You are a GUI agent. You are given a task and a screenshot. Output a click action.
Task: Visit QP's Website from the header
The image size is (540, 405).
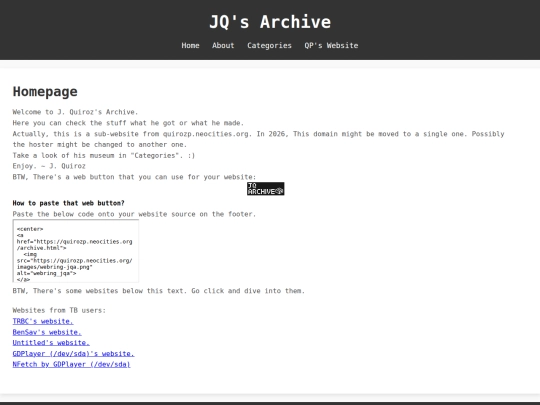tap(331, 45)
